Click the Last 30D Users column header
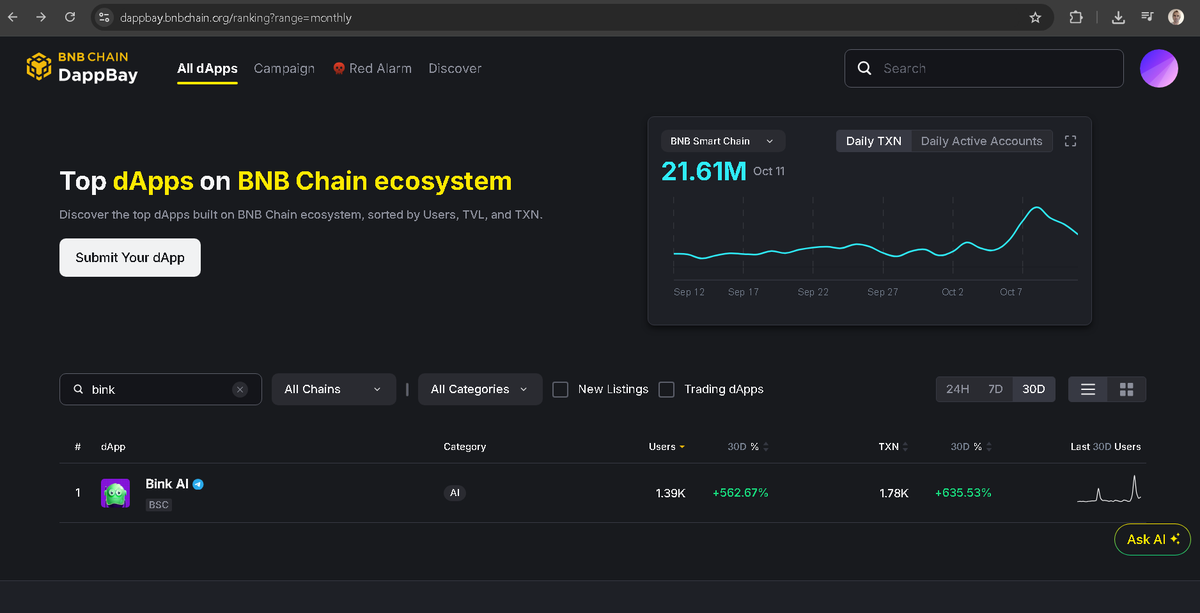1200x613 pixels. (x=1105, y=447)
